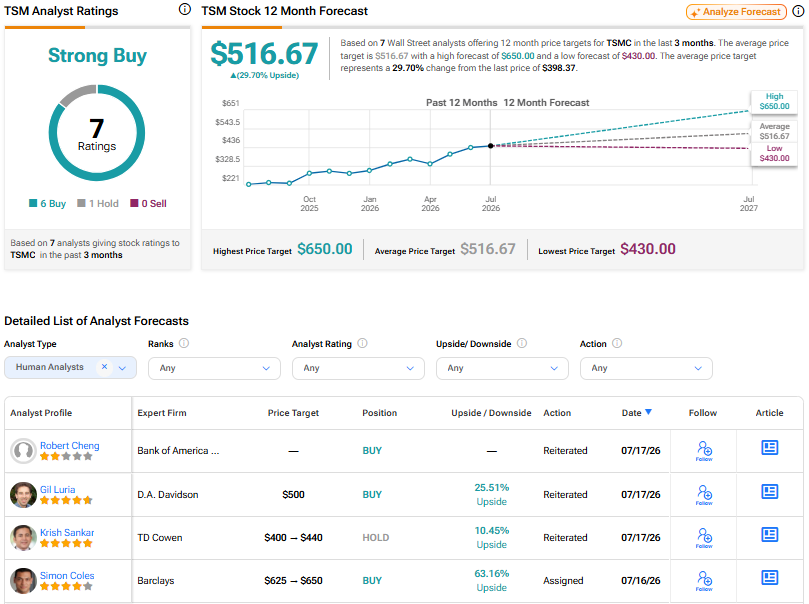The height and width of the screenshot is (604, 809).
Task: Click info icon next to Analyze Forecast
Action: click(x=798, y=11)
